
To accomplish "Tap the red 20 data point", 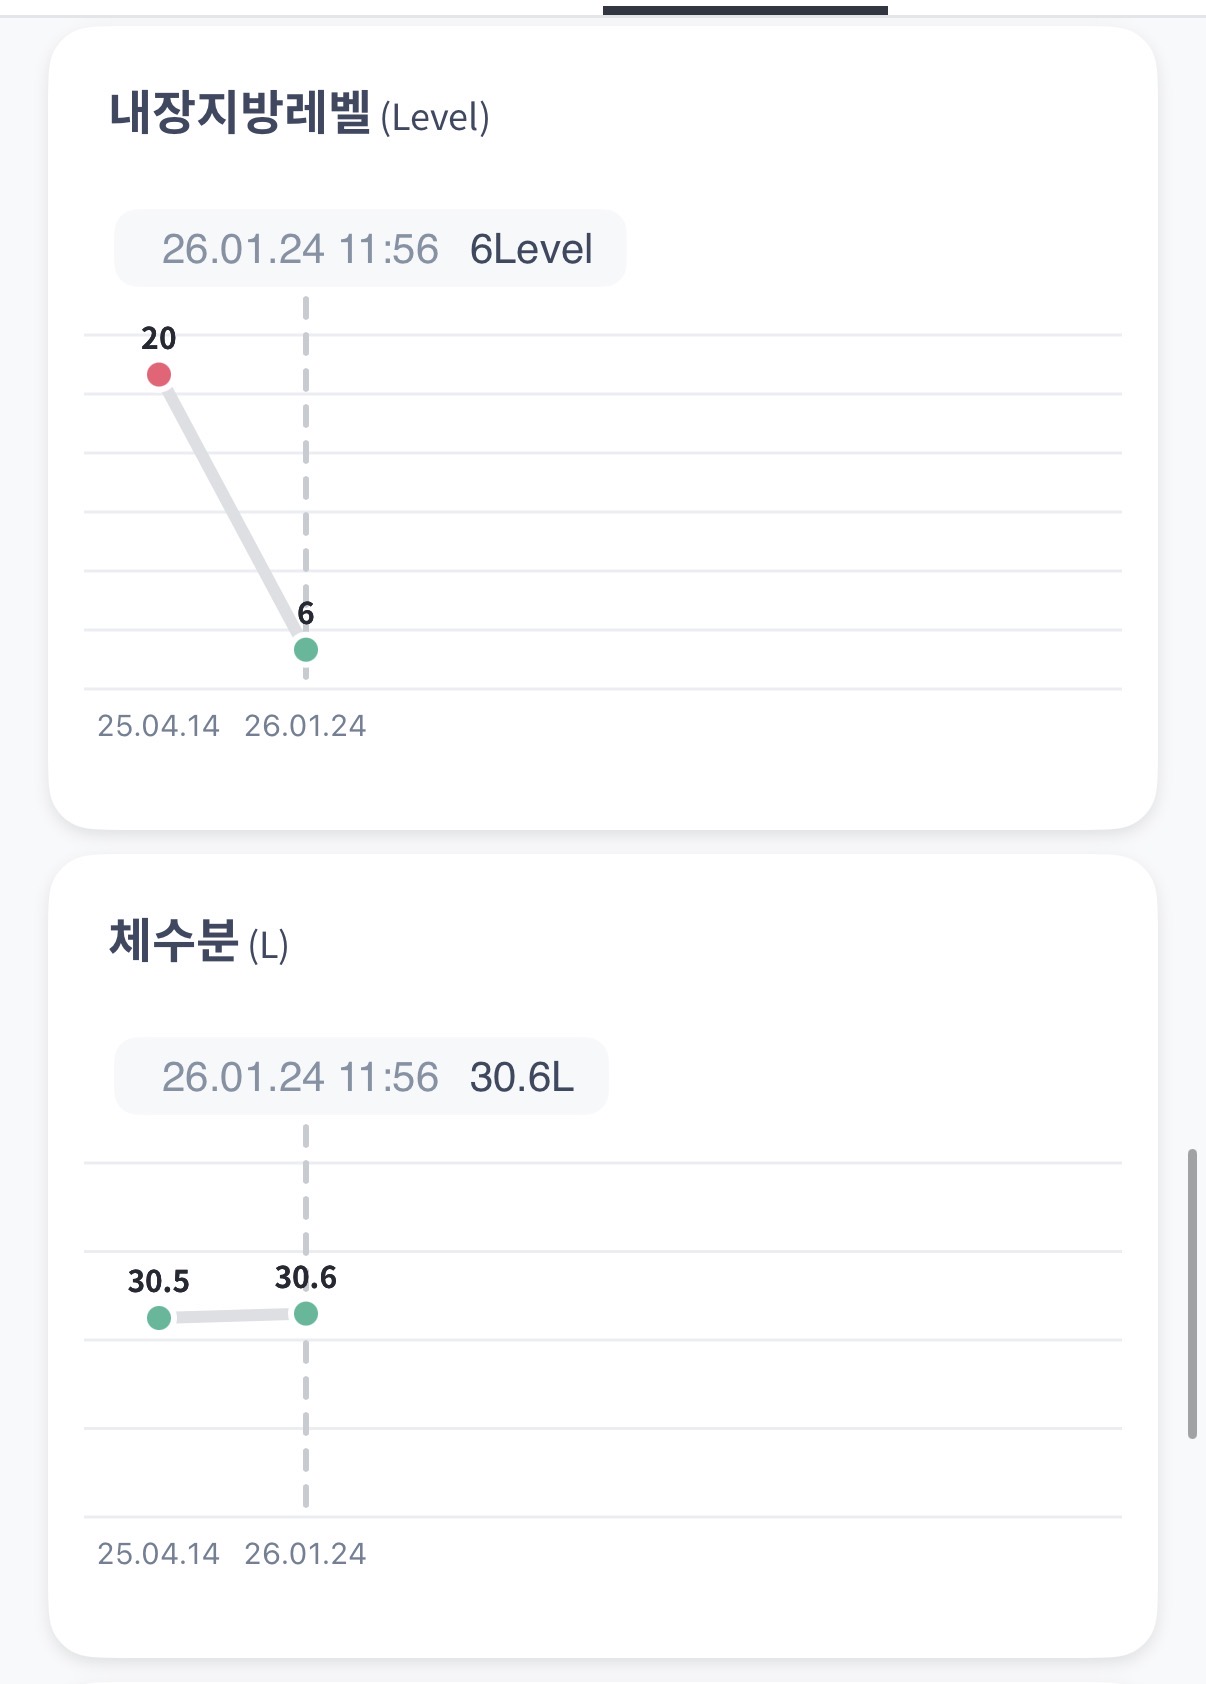I will (159, 375).
